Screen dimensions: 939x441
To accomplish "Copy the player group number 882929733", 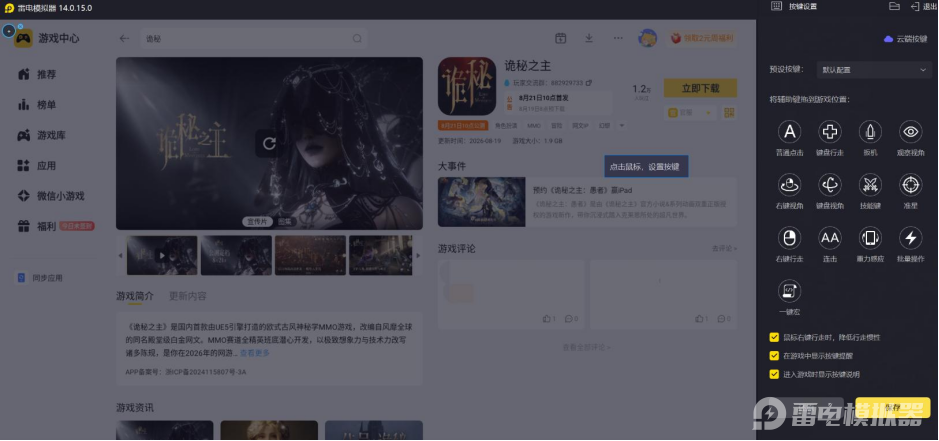I will [589, 83].
